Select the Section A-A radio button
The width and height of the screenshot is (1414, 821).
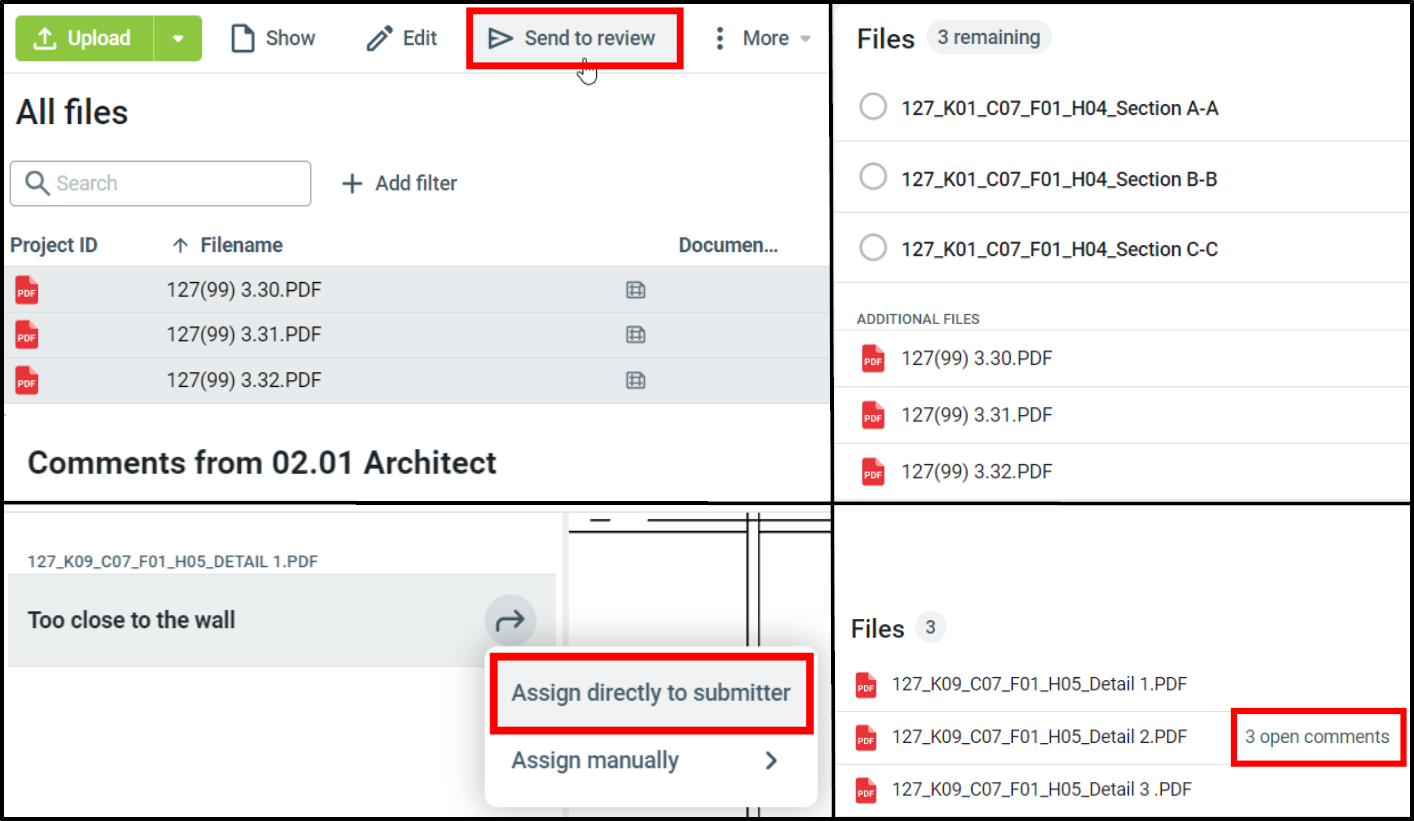(x=873, y=107)
